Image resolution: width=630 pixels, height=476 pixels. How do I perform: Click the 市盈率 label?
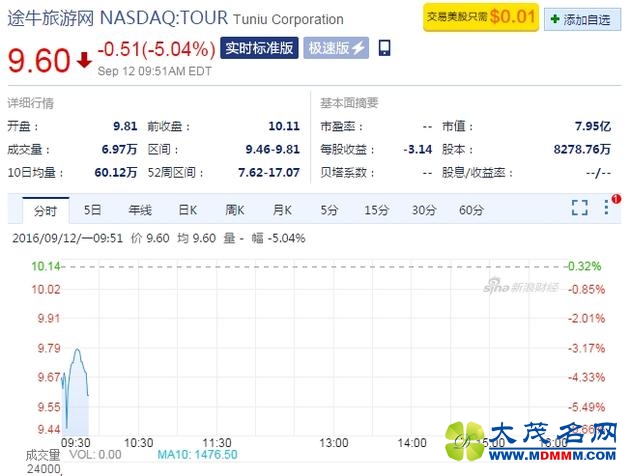tap(341, 127)
